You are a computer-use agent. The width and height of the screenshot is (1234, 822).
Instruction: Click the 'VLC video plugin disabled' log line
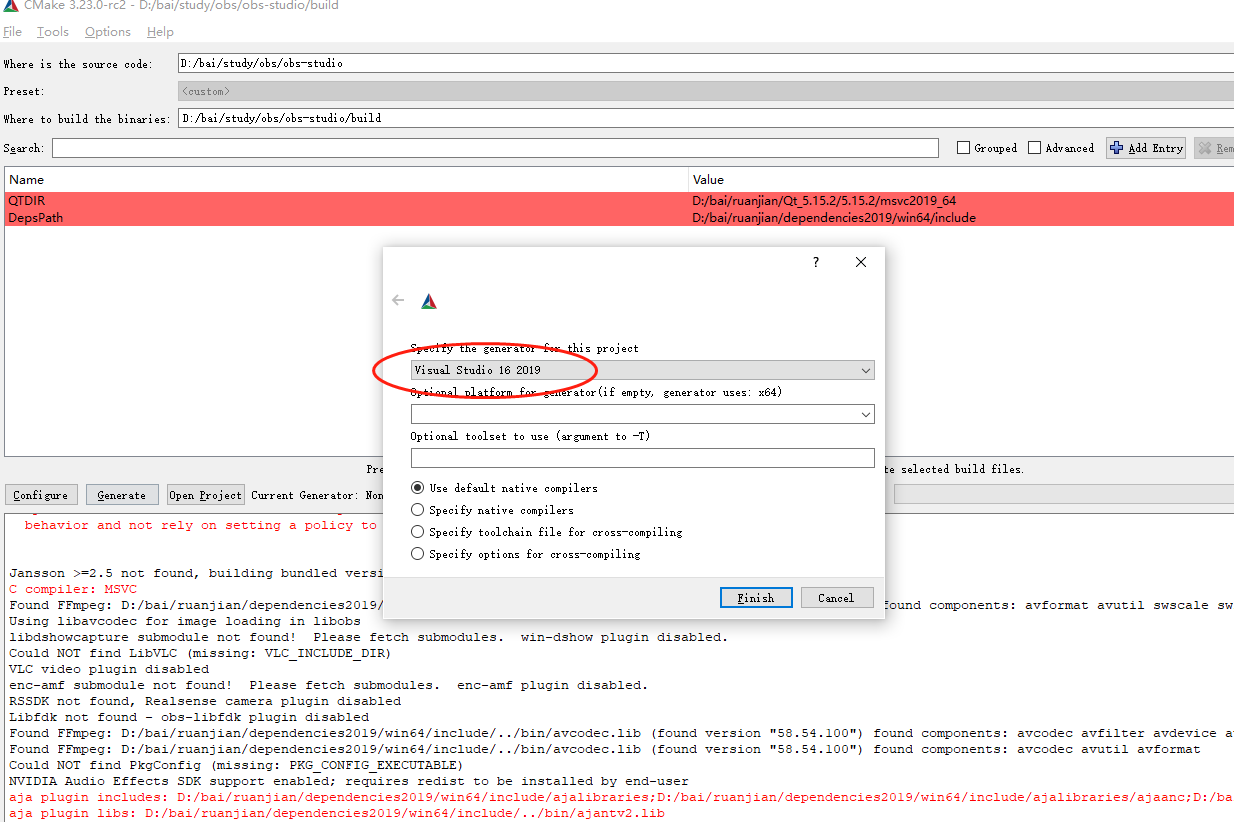(109, 669)
